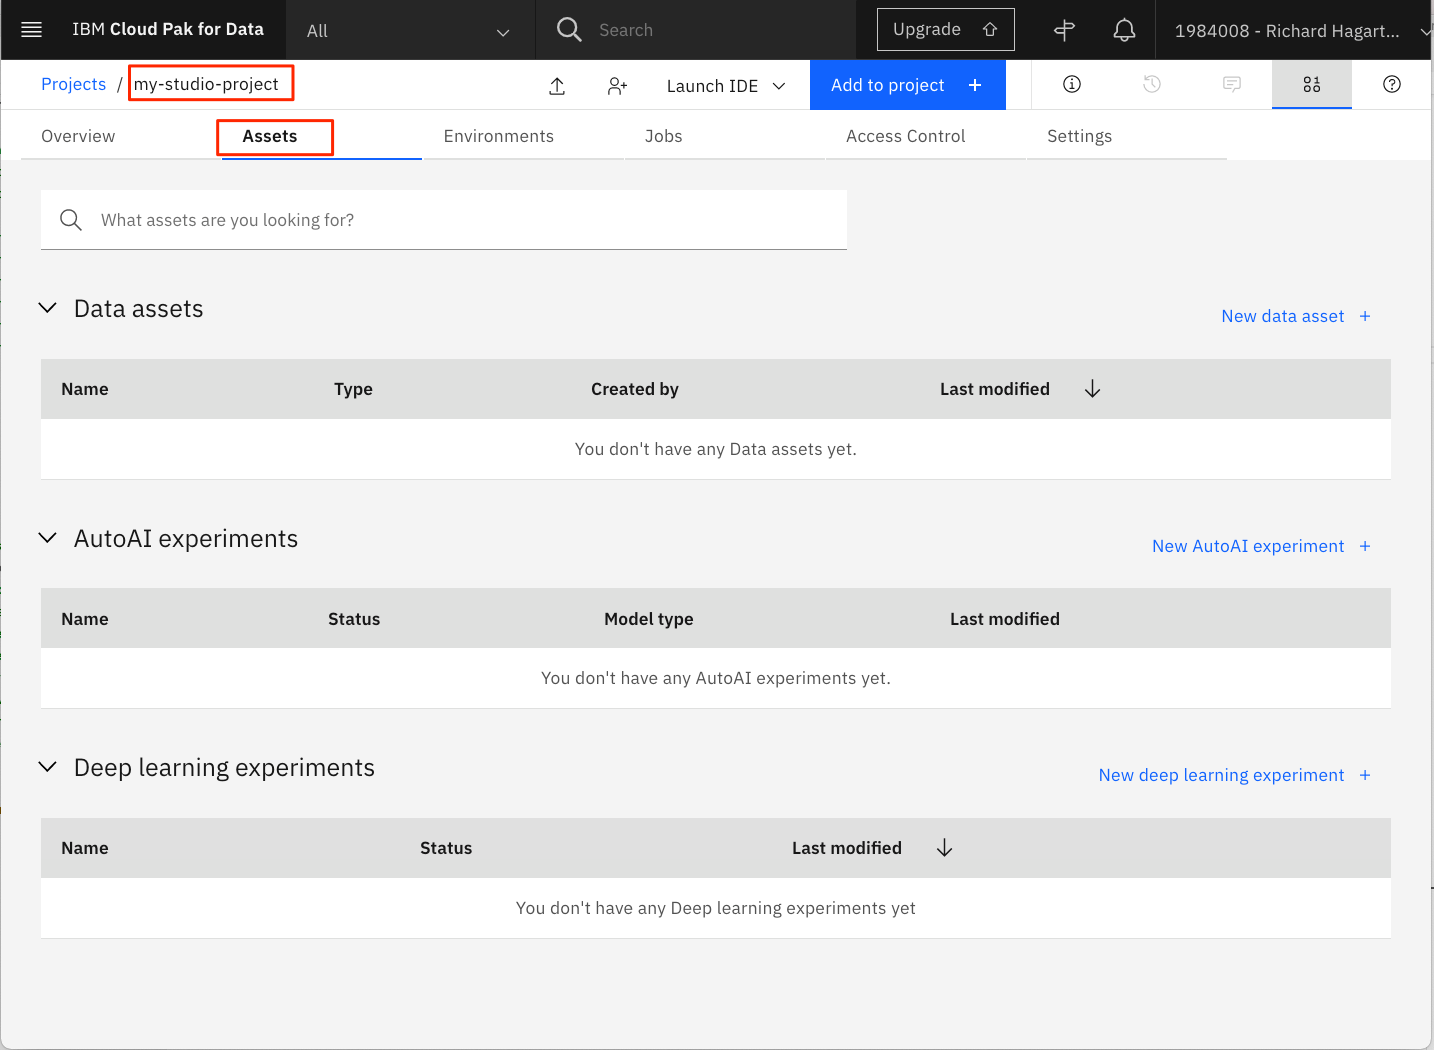The width and height of the screenshot is (1434, 1050).
Task: Toggle the find and add data icon
Action: tap(1312, 84)
